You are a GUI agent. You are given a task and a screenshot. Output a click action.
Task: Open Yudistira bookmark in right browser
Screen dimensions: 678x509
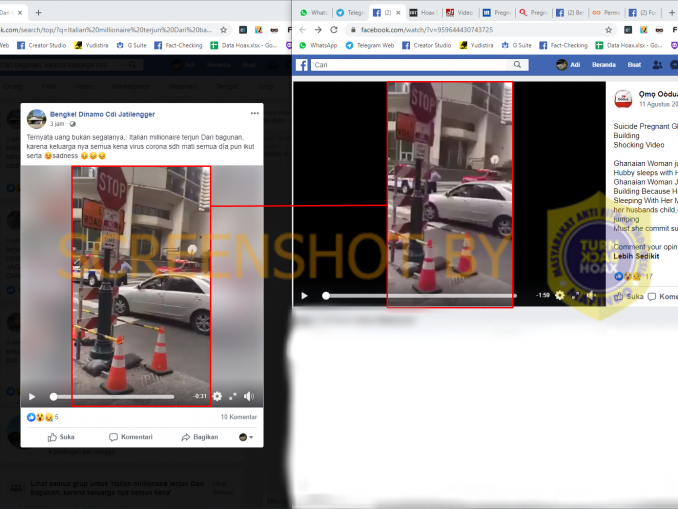tap(477, 45)
